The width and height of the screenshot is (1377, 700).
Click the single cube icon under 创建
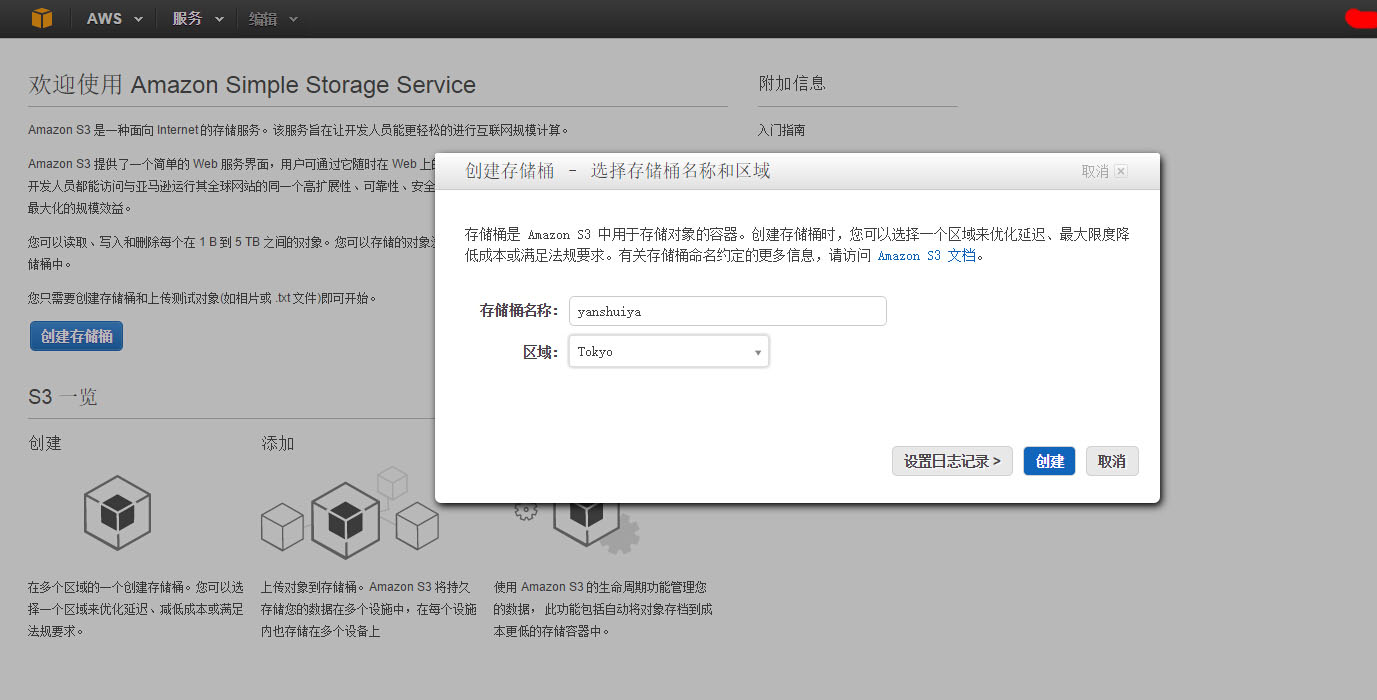click(117, 511)
